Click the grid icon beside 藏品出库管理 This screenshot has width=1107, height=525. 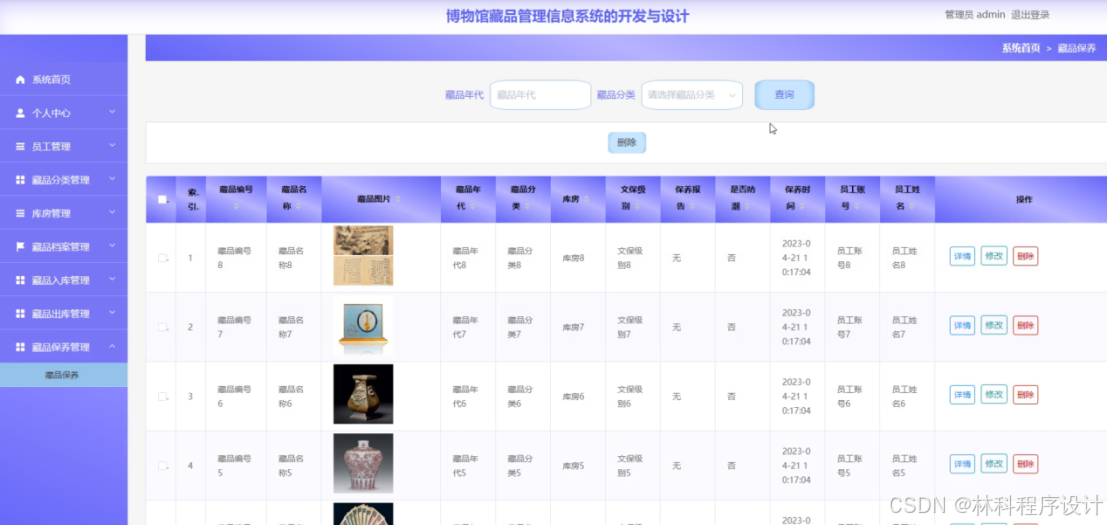[x=20, y=313]
